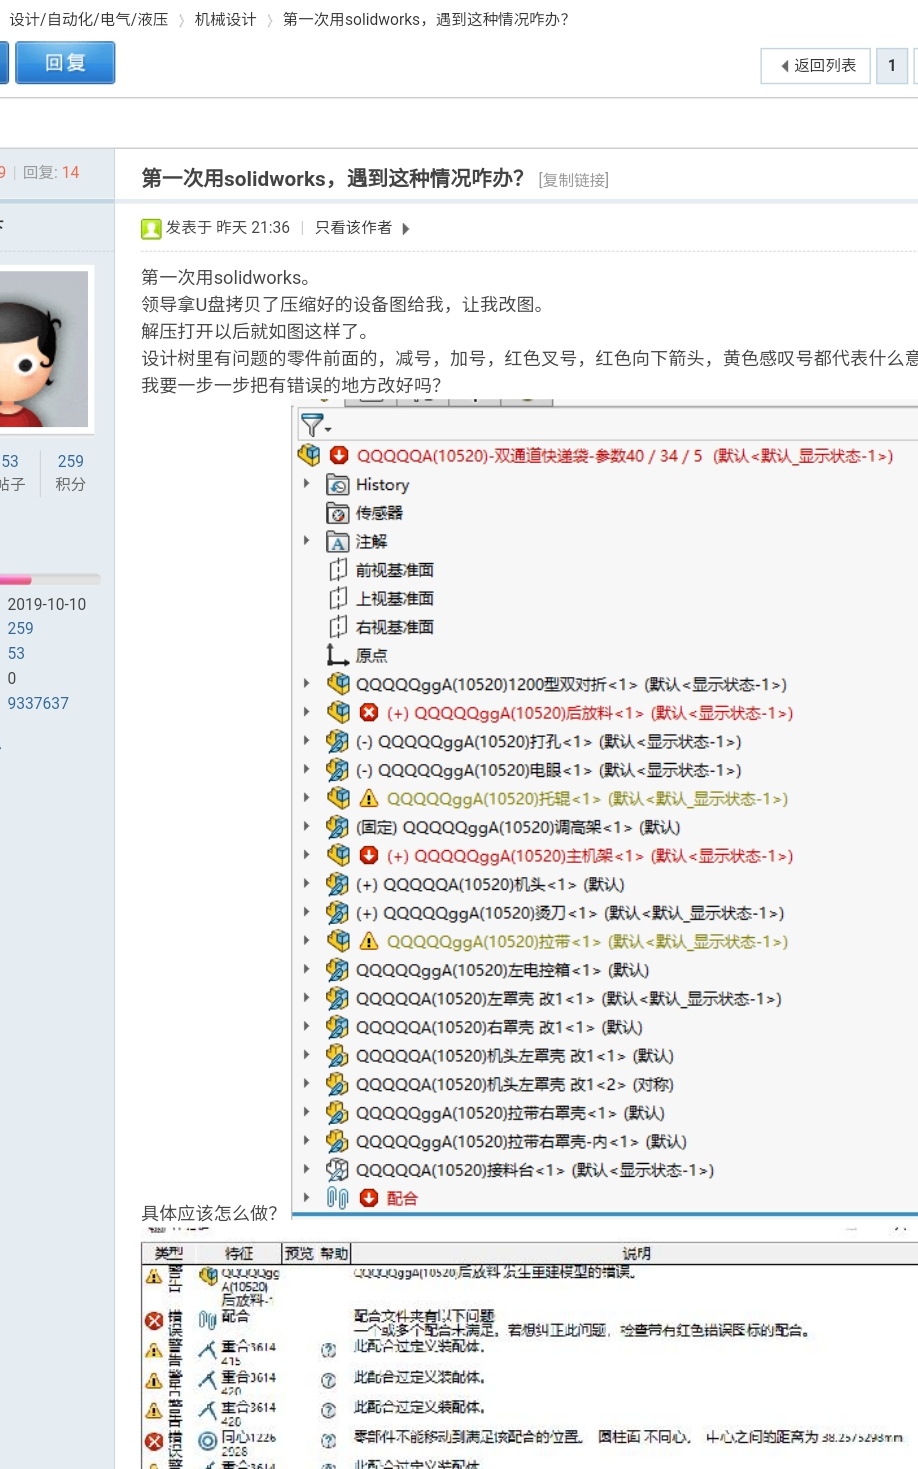Click component icon of 烫刀<1>
Image resolution: width=918 pixels, height=1469 pixels.
[338, 913]
